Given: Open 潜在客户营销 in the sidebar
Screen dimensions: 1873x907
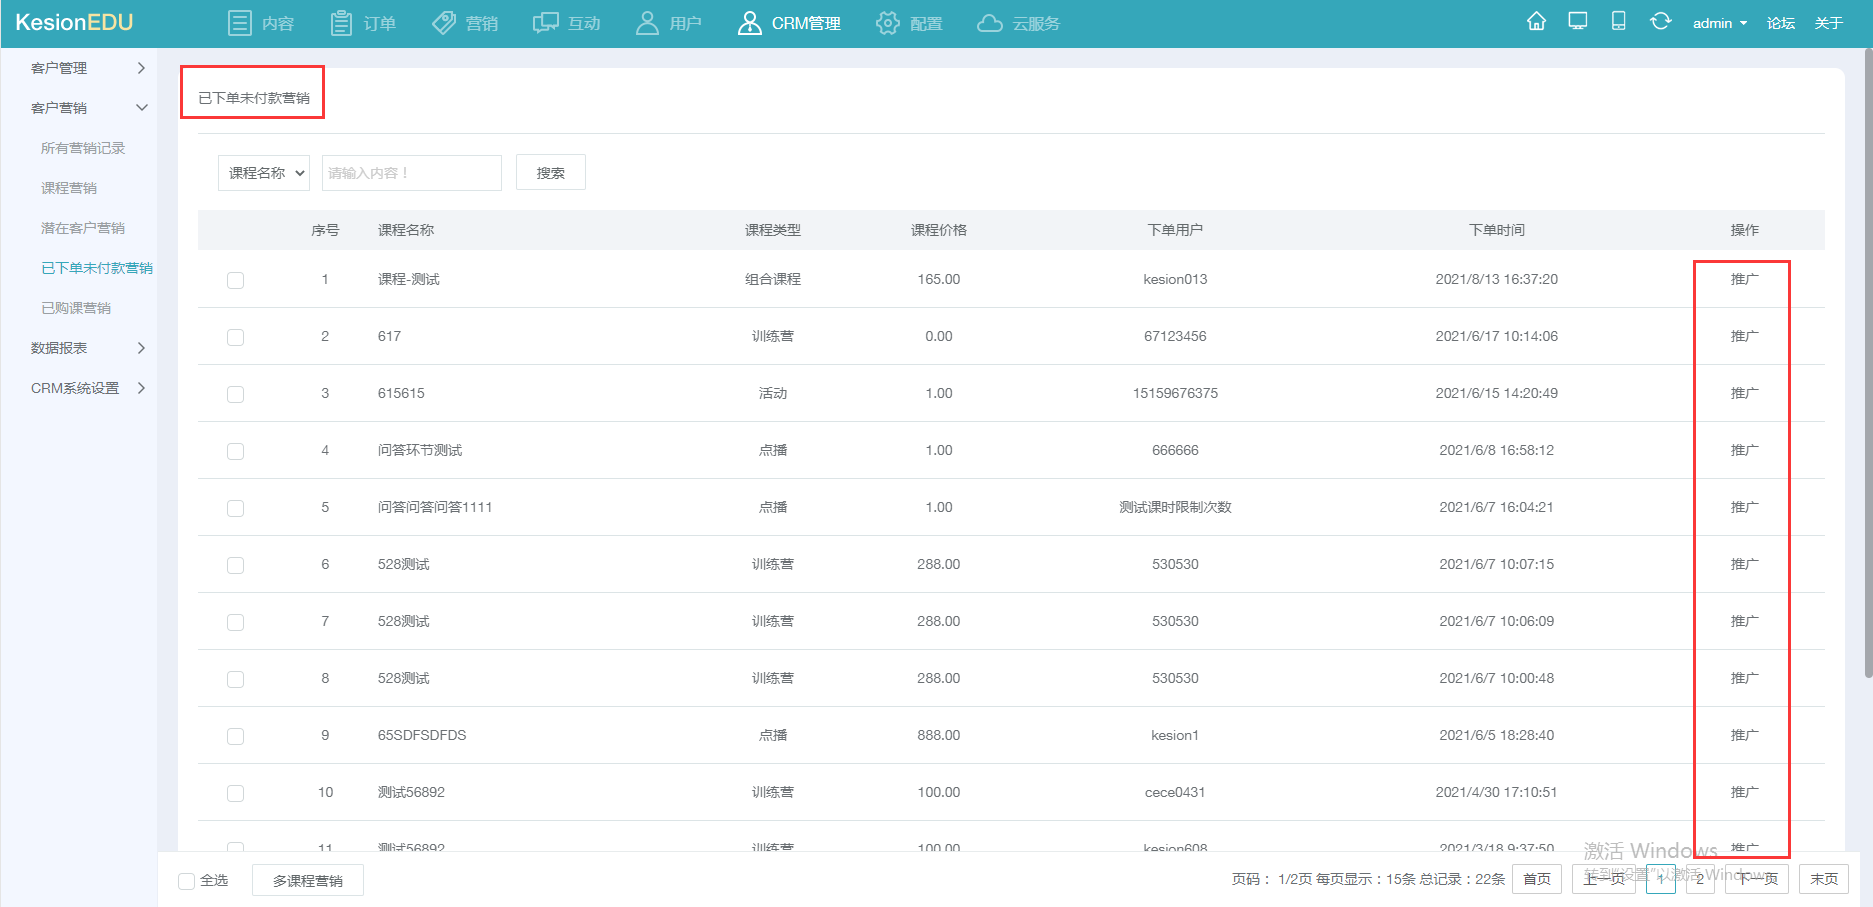Looking at the screenshot, I should [x=83, y=228].
